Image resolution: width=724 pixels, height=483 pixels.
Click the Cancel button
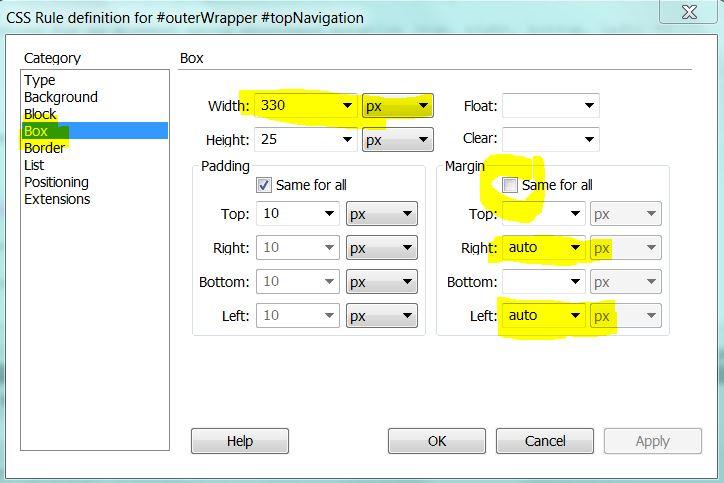coord(545,441)
